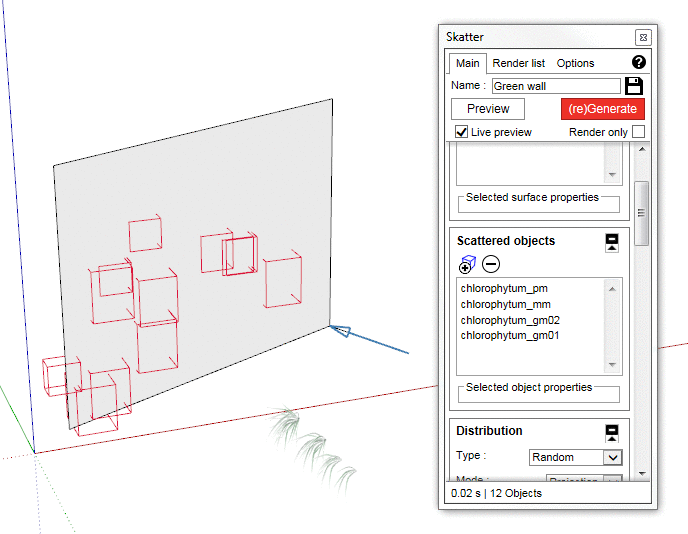Switch to the Render list tab

point(518,63)
